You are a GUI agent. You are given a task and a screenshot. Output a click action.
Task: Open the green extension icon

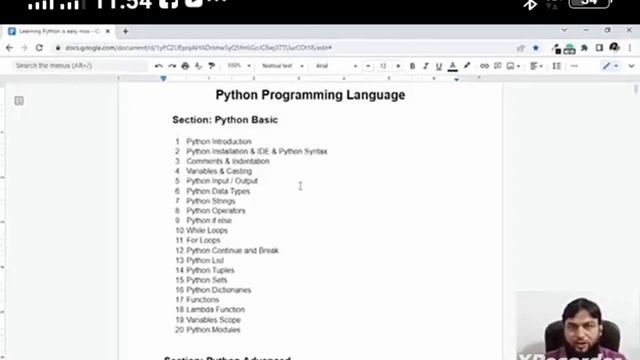click(x=569, y=49)
